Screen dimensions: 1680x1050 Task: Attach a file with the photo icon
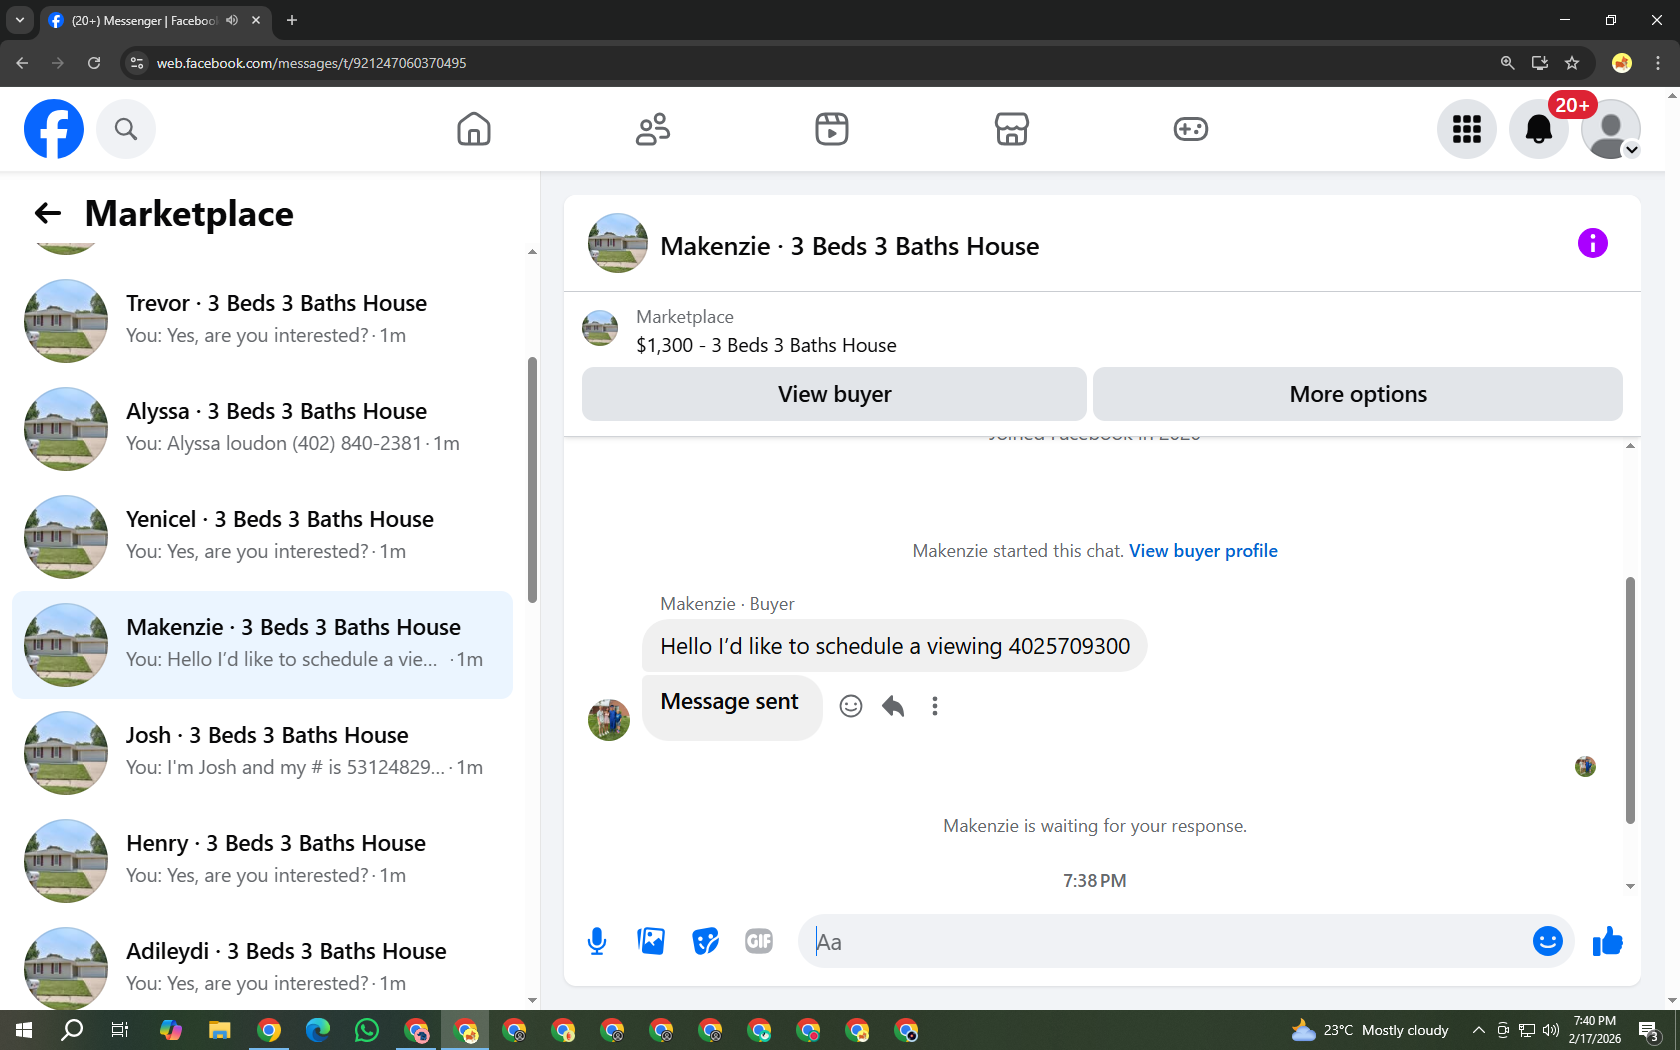tap(651, 941)
